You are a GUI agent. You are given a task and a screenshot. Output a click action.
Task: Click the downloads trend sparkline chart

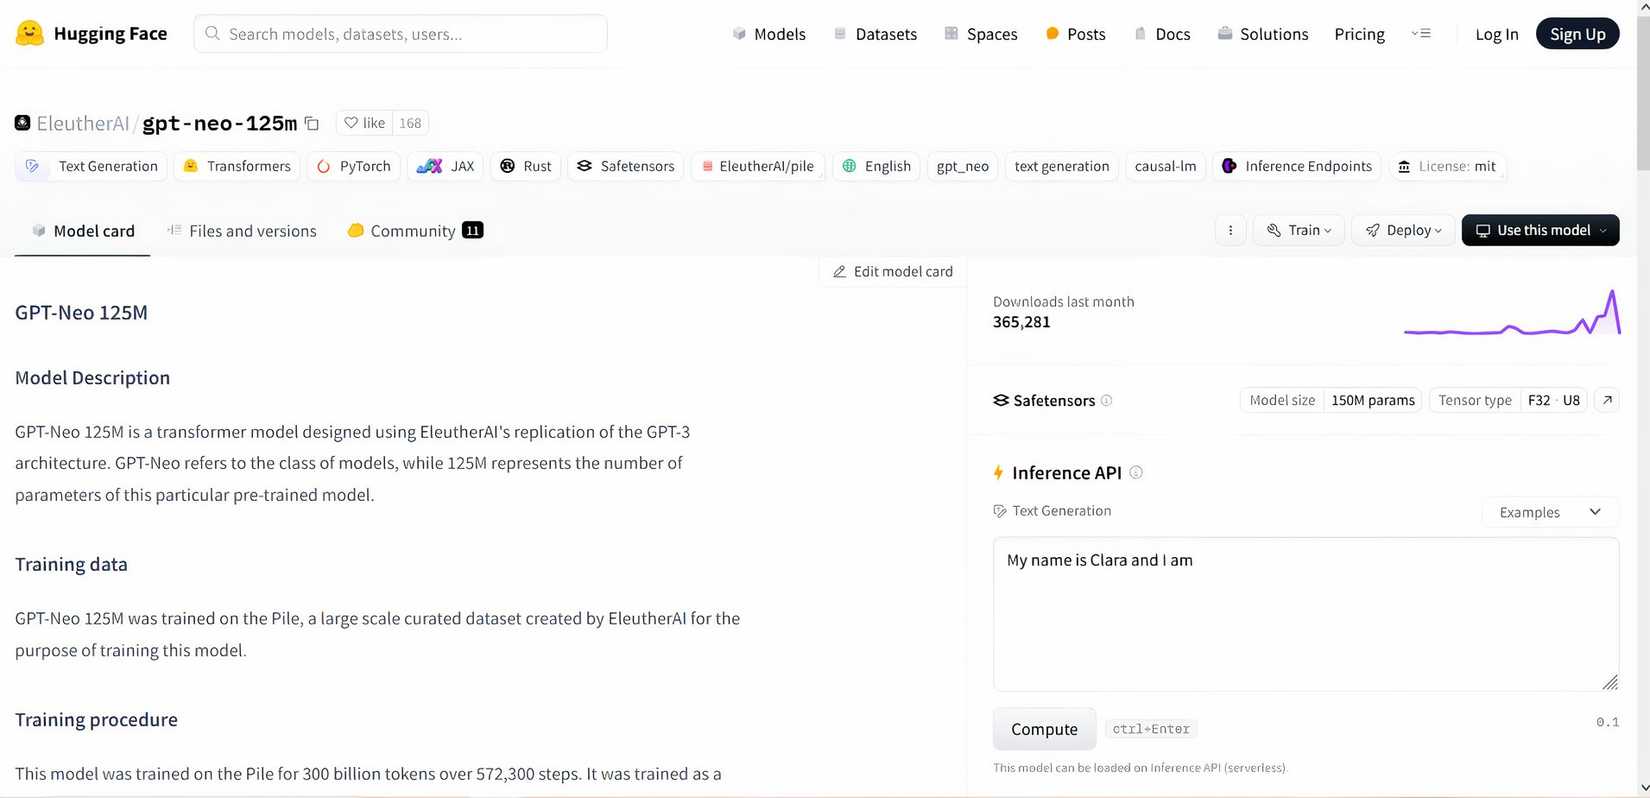tap(1512, 313)
